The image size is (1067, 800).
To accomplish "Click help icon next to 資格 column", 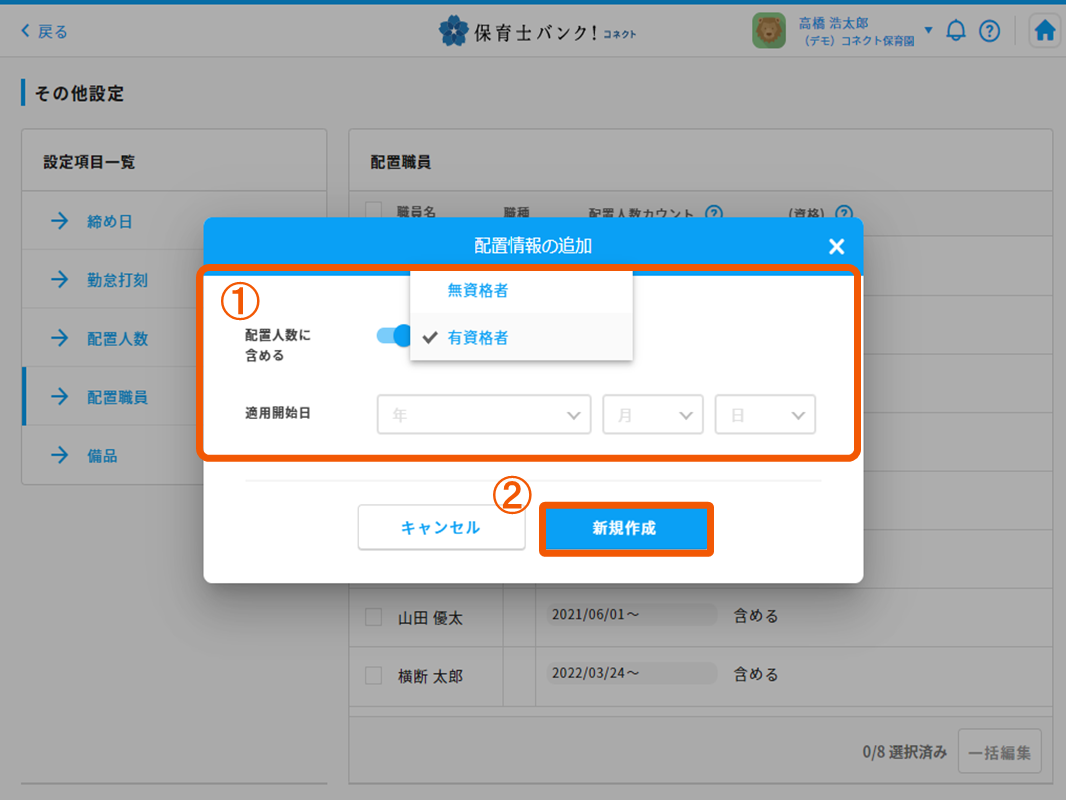I will point(843,213).
